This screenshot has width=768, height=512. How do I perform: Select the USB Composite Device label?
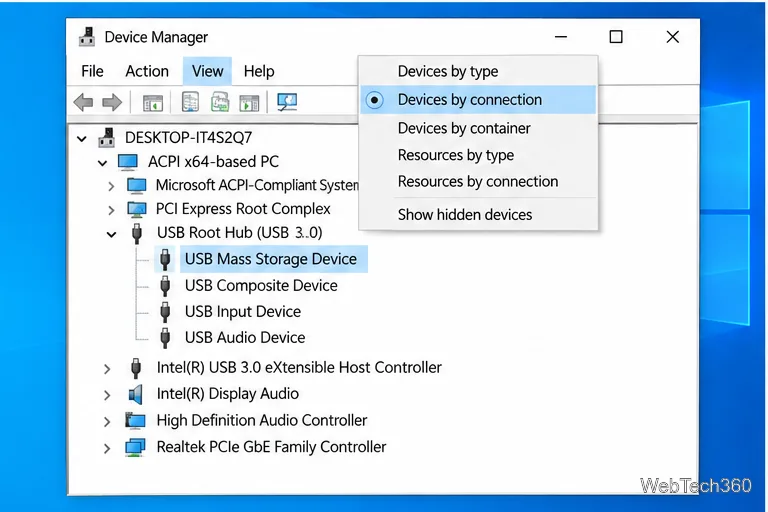[x=261, y=286]
